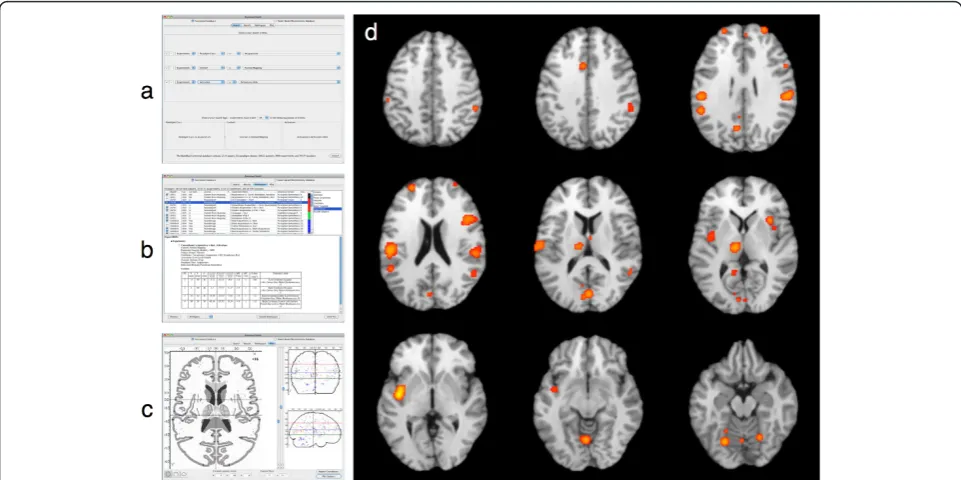Click the vertical slice slider in window c
961x480 pixels.
(x=280, y=408)
